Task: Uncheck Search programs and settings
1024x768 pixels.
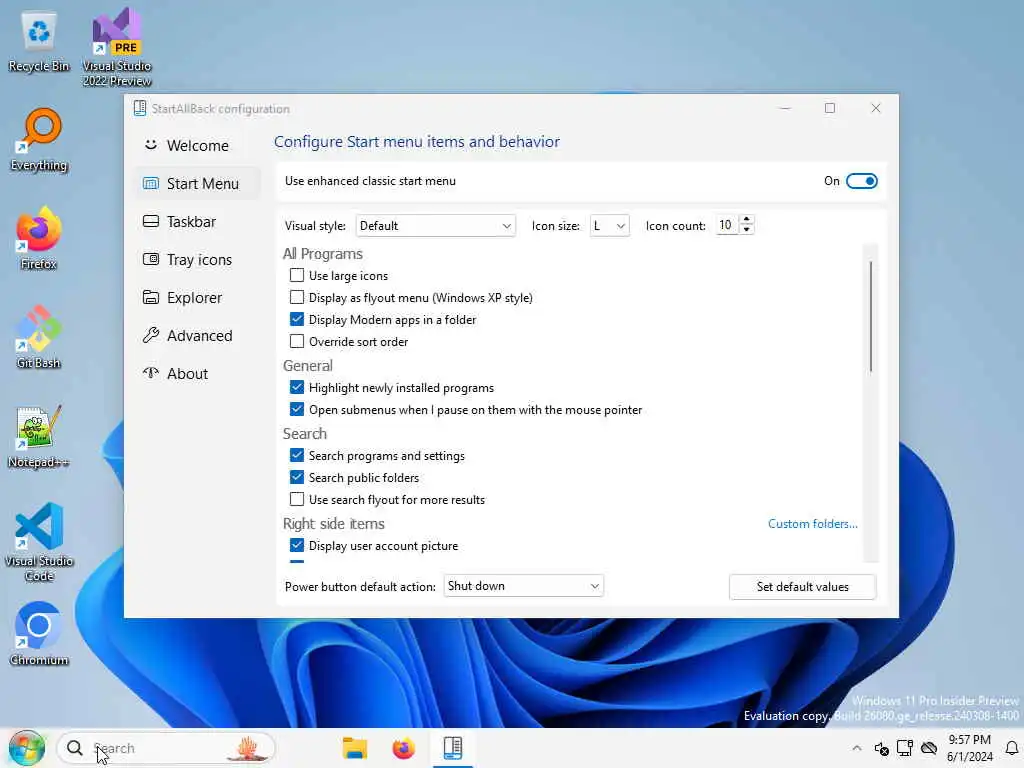Action: [x=297, y=455]
